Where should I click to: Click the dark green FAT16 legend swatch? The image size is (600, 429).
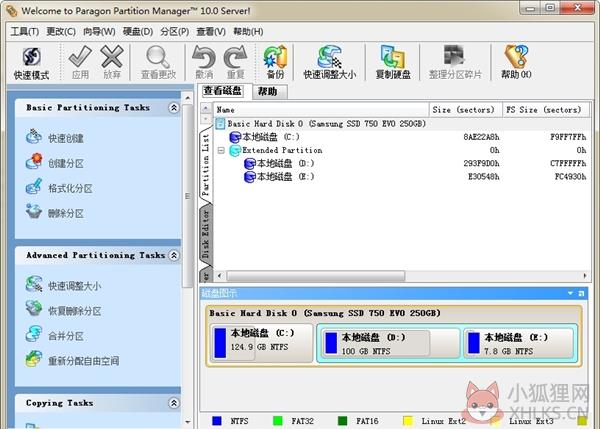pyautogui.click(x=342, y=421)
